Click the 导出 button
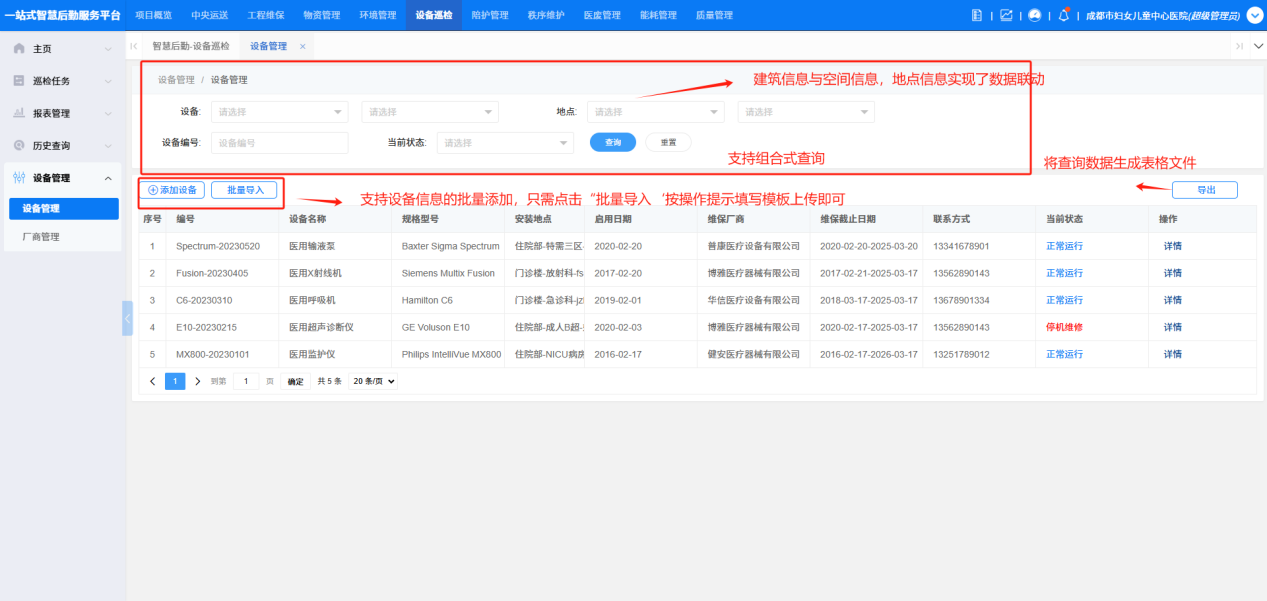This screenshot has height=601, width=1267. coord(1203,190)
